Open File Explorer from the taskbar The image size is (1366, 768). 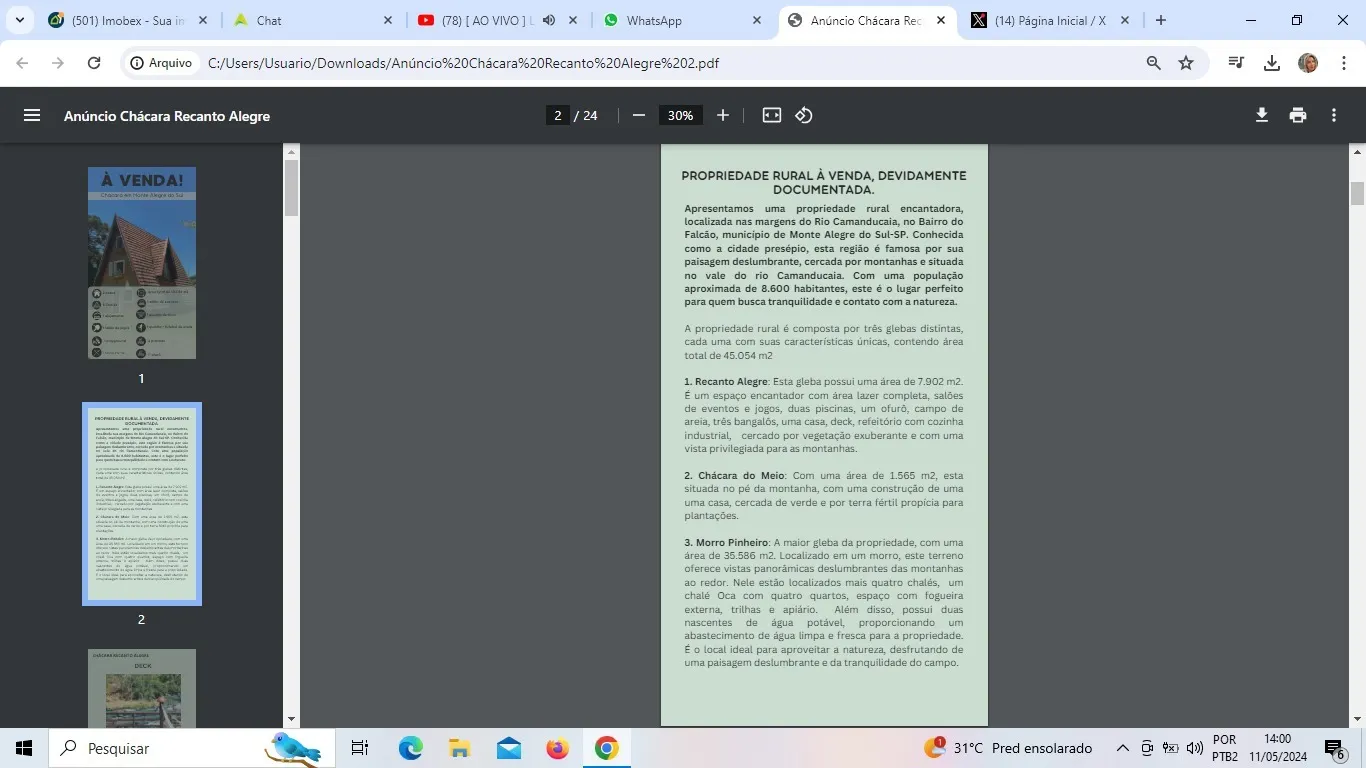tap(460, 748)
